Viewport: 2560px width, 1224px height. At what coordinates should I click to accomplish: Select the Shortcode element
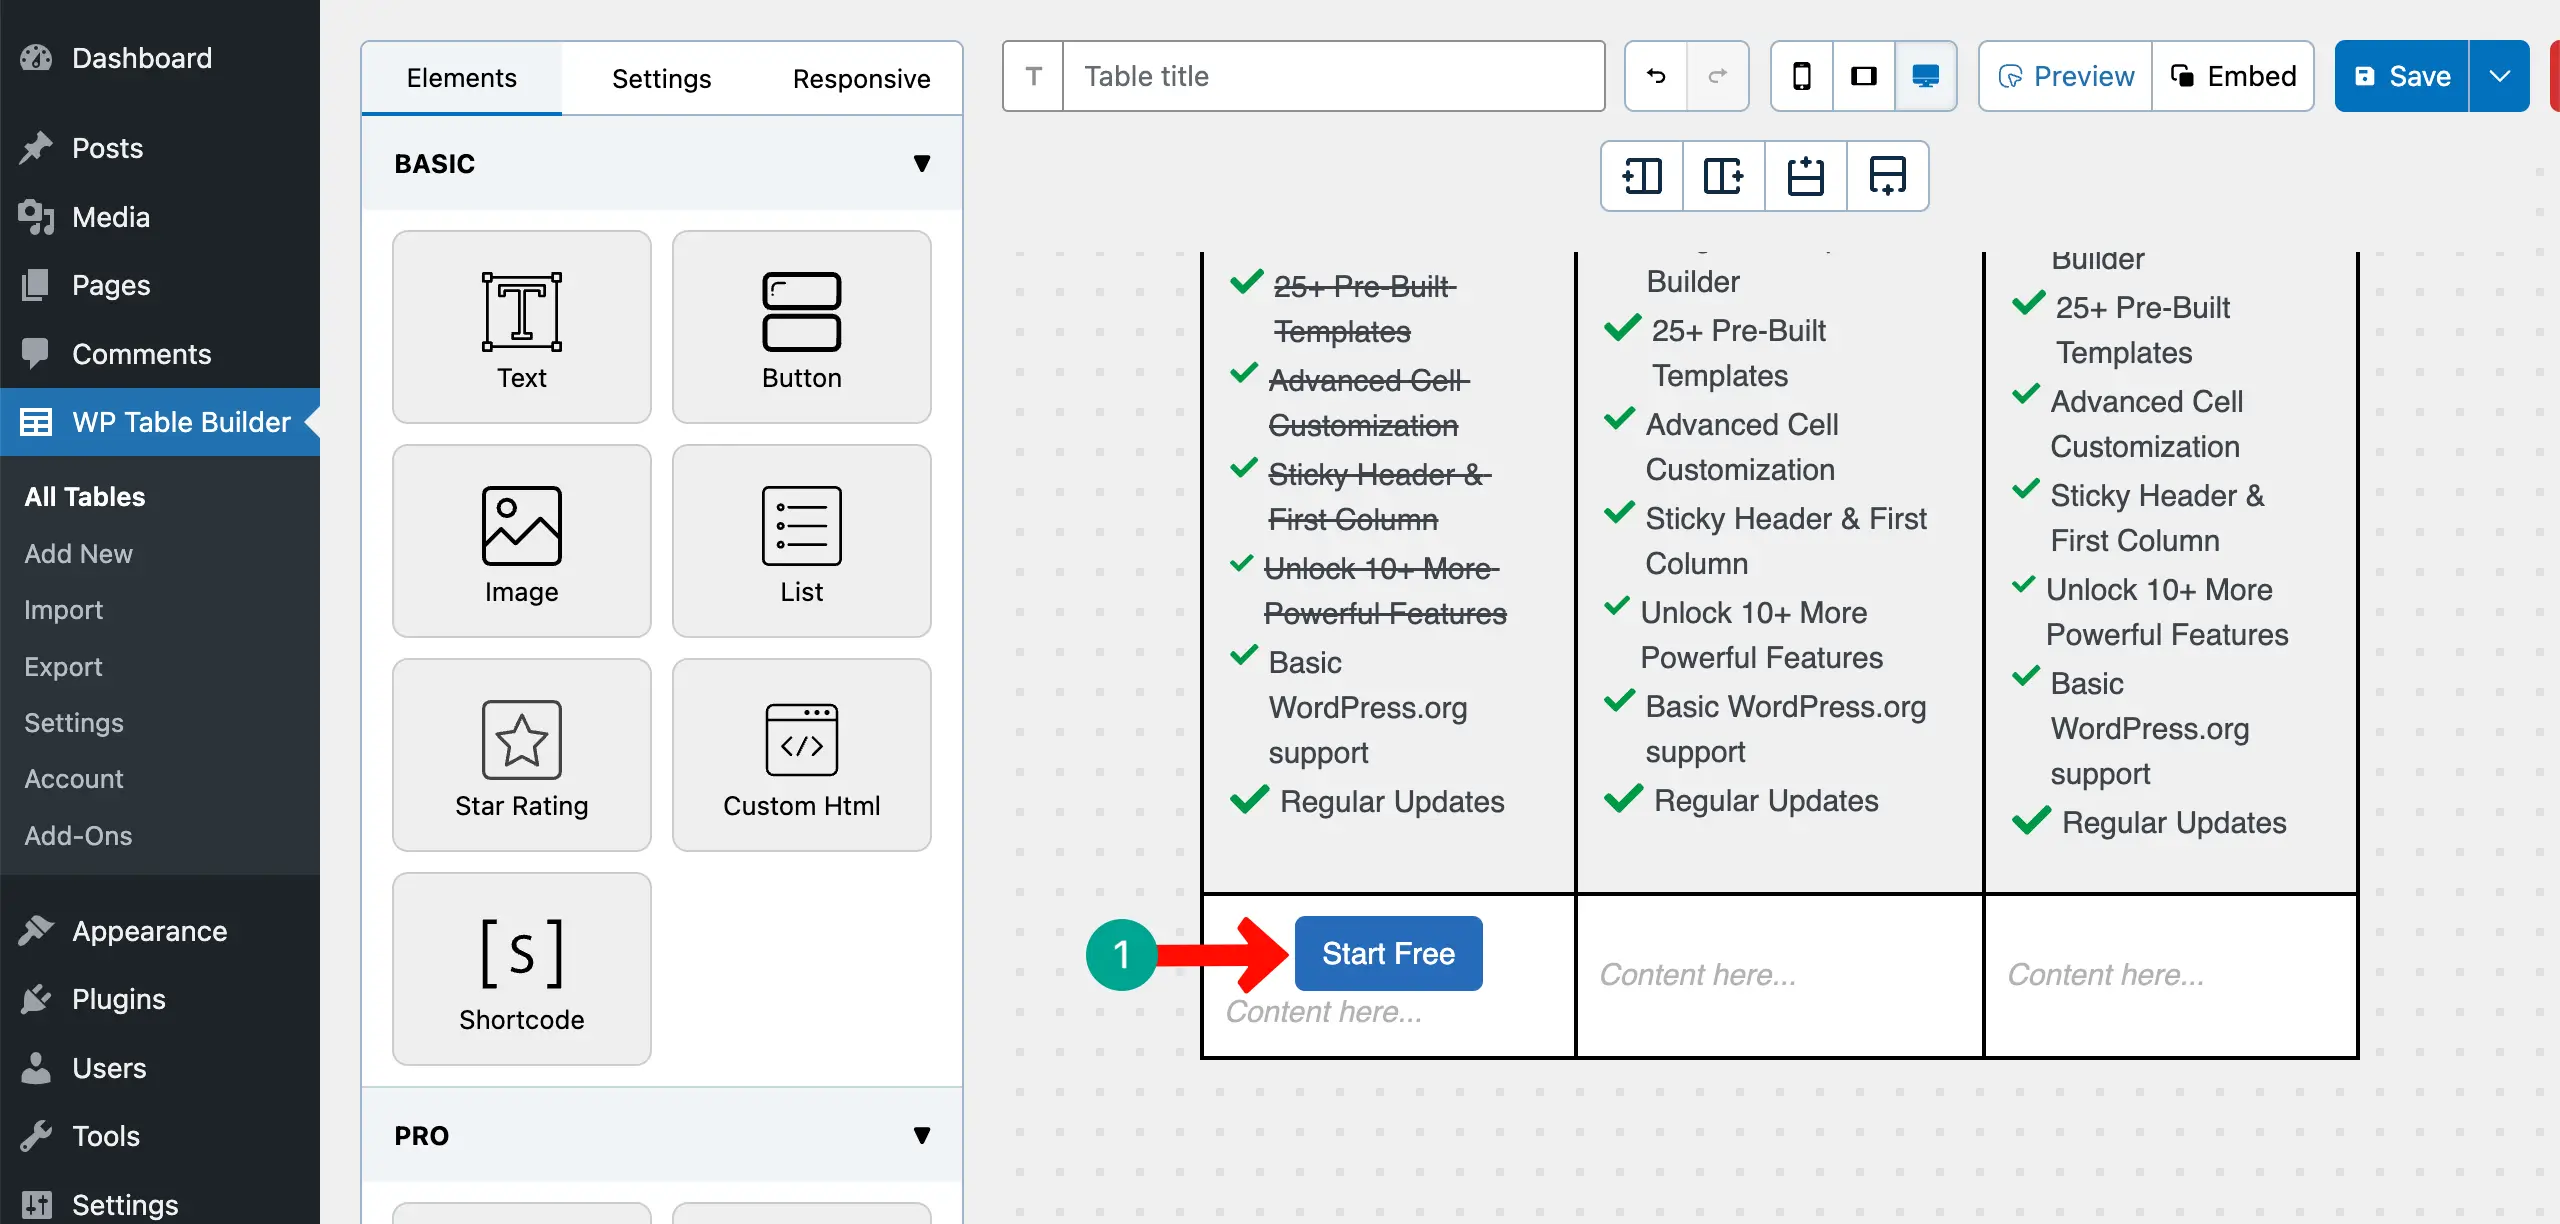(x=521, y=968)
